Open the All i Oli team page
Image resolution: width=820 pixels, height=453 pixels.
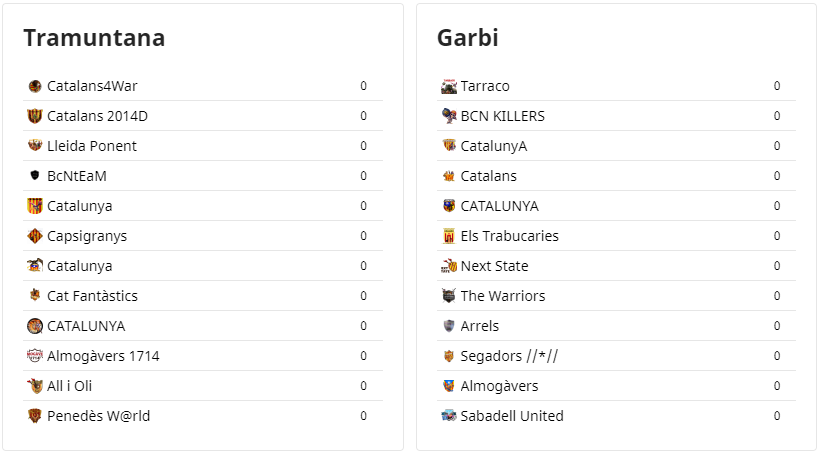(x=70, y=386)
